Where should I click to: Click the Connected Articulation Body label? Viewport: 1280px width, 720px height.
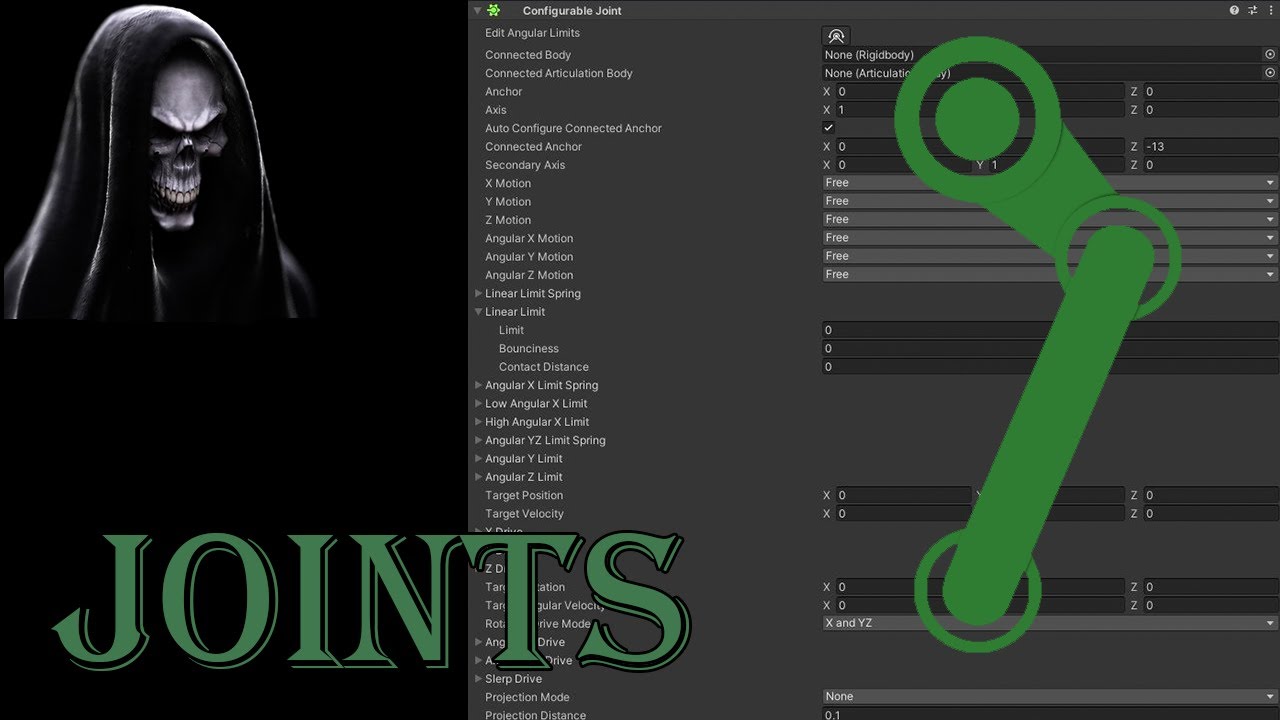tap(559, 73)
